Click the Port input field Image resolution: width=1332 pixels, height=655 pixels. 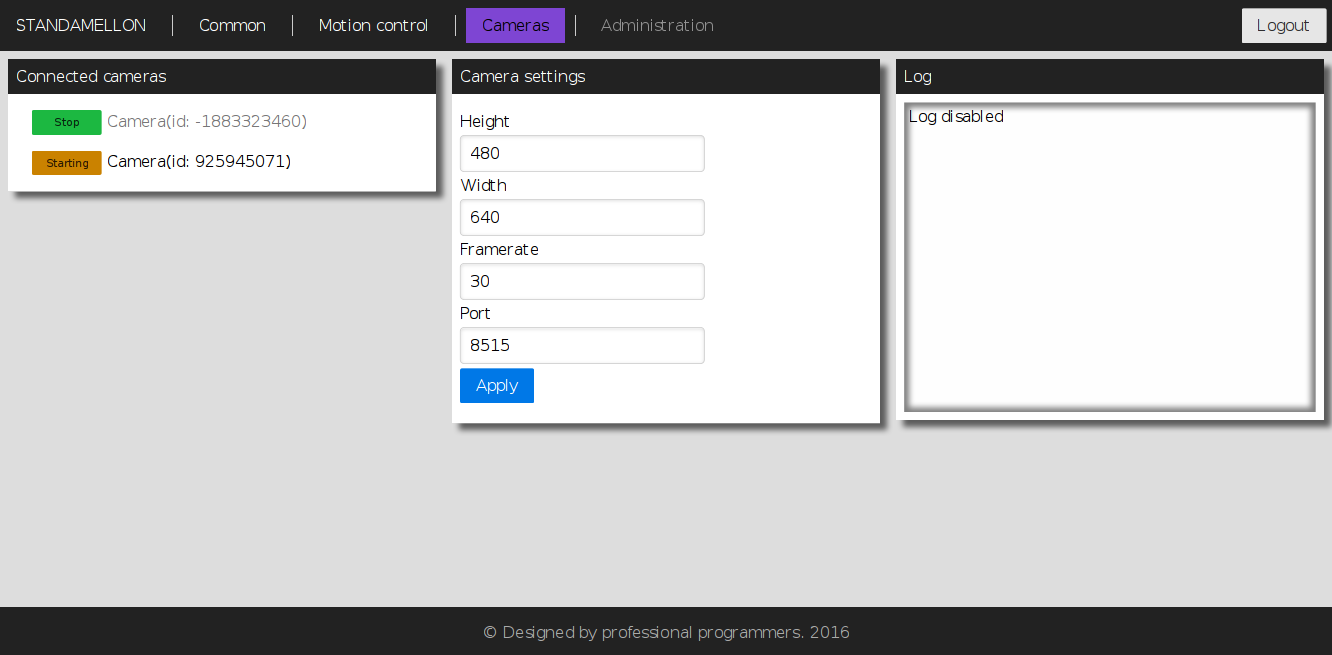tap(582, 345)
